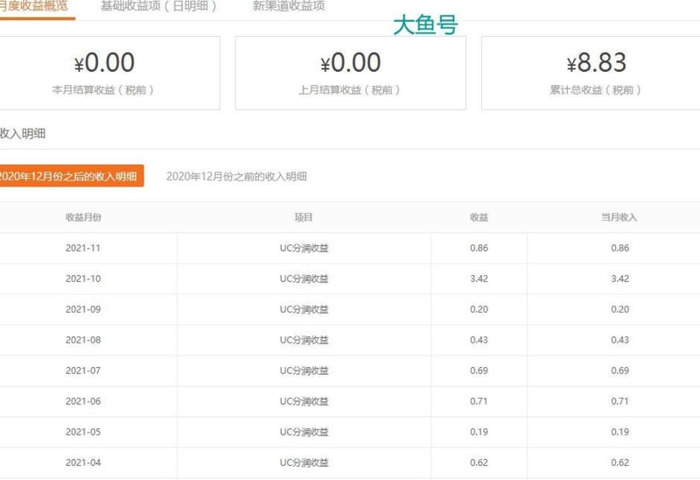Click 收益 value 0.86 for 2021-11

479,248
